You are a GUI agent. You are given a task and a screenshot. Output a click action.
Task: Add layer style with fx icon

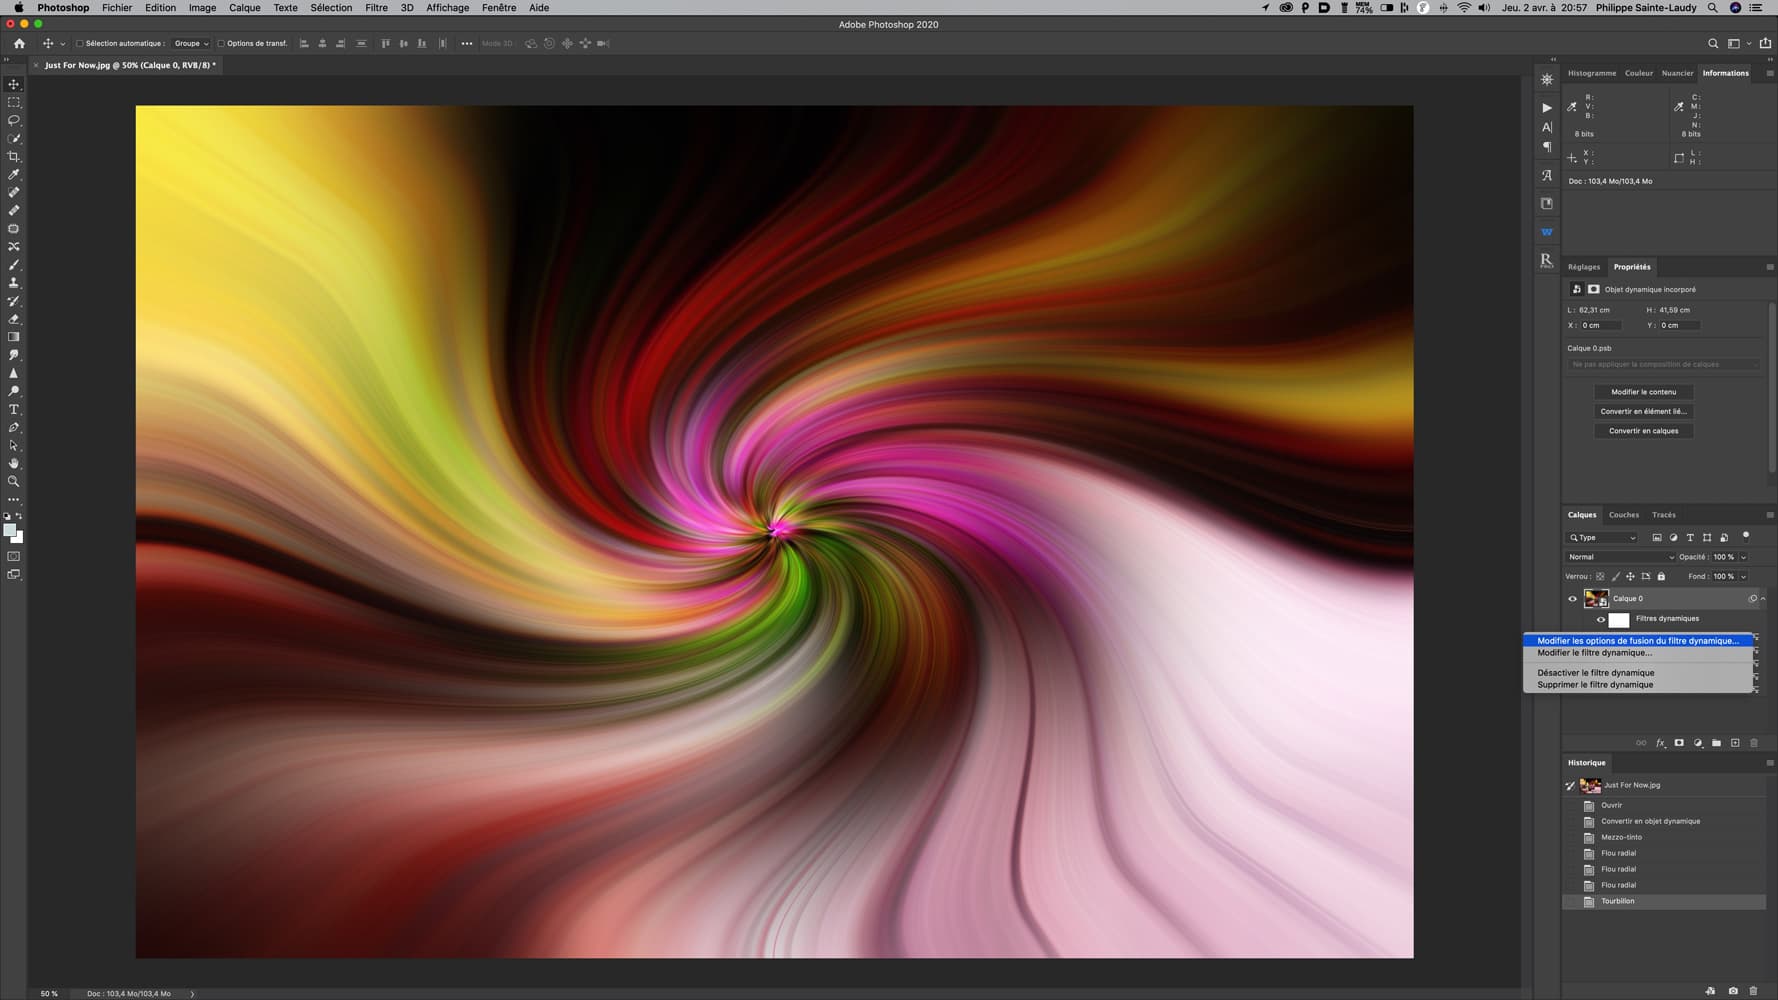pos(1660,743)
